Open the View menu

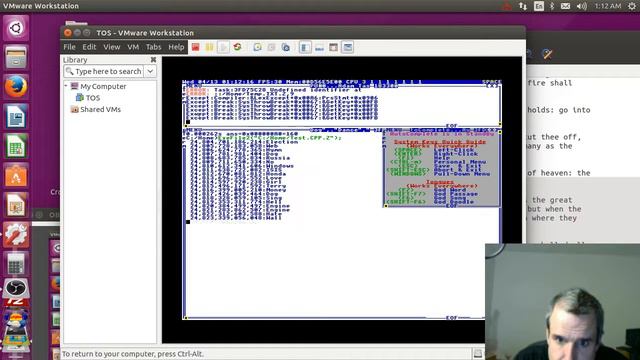(111, 47)
